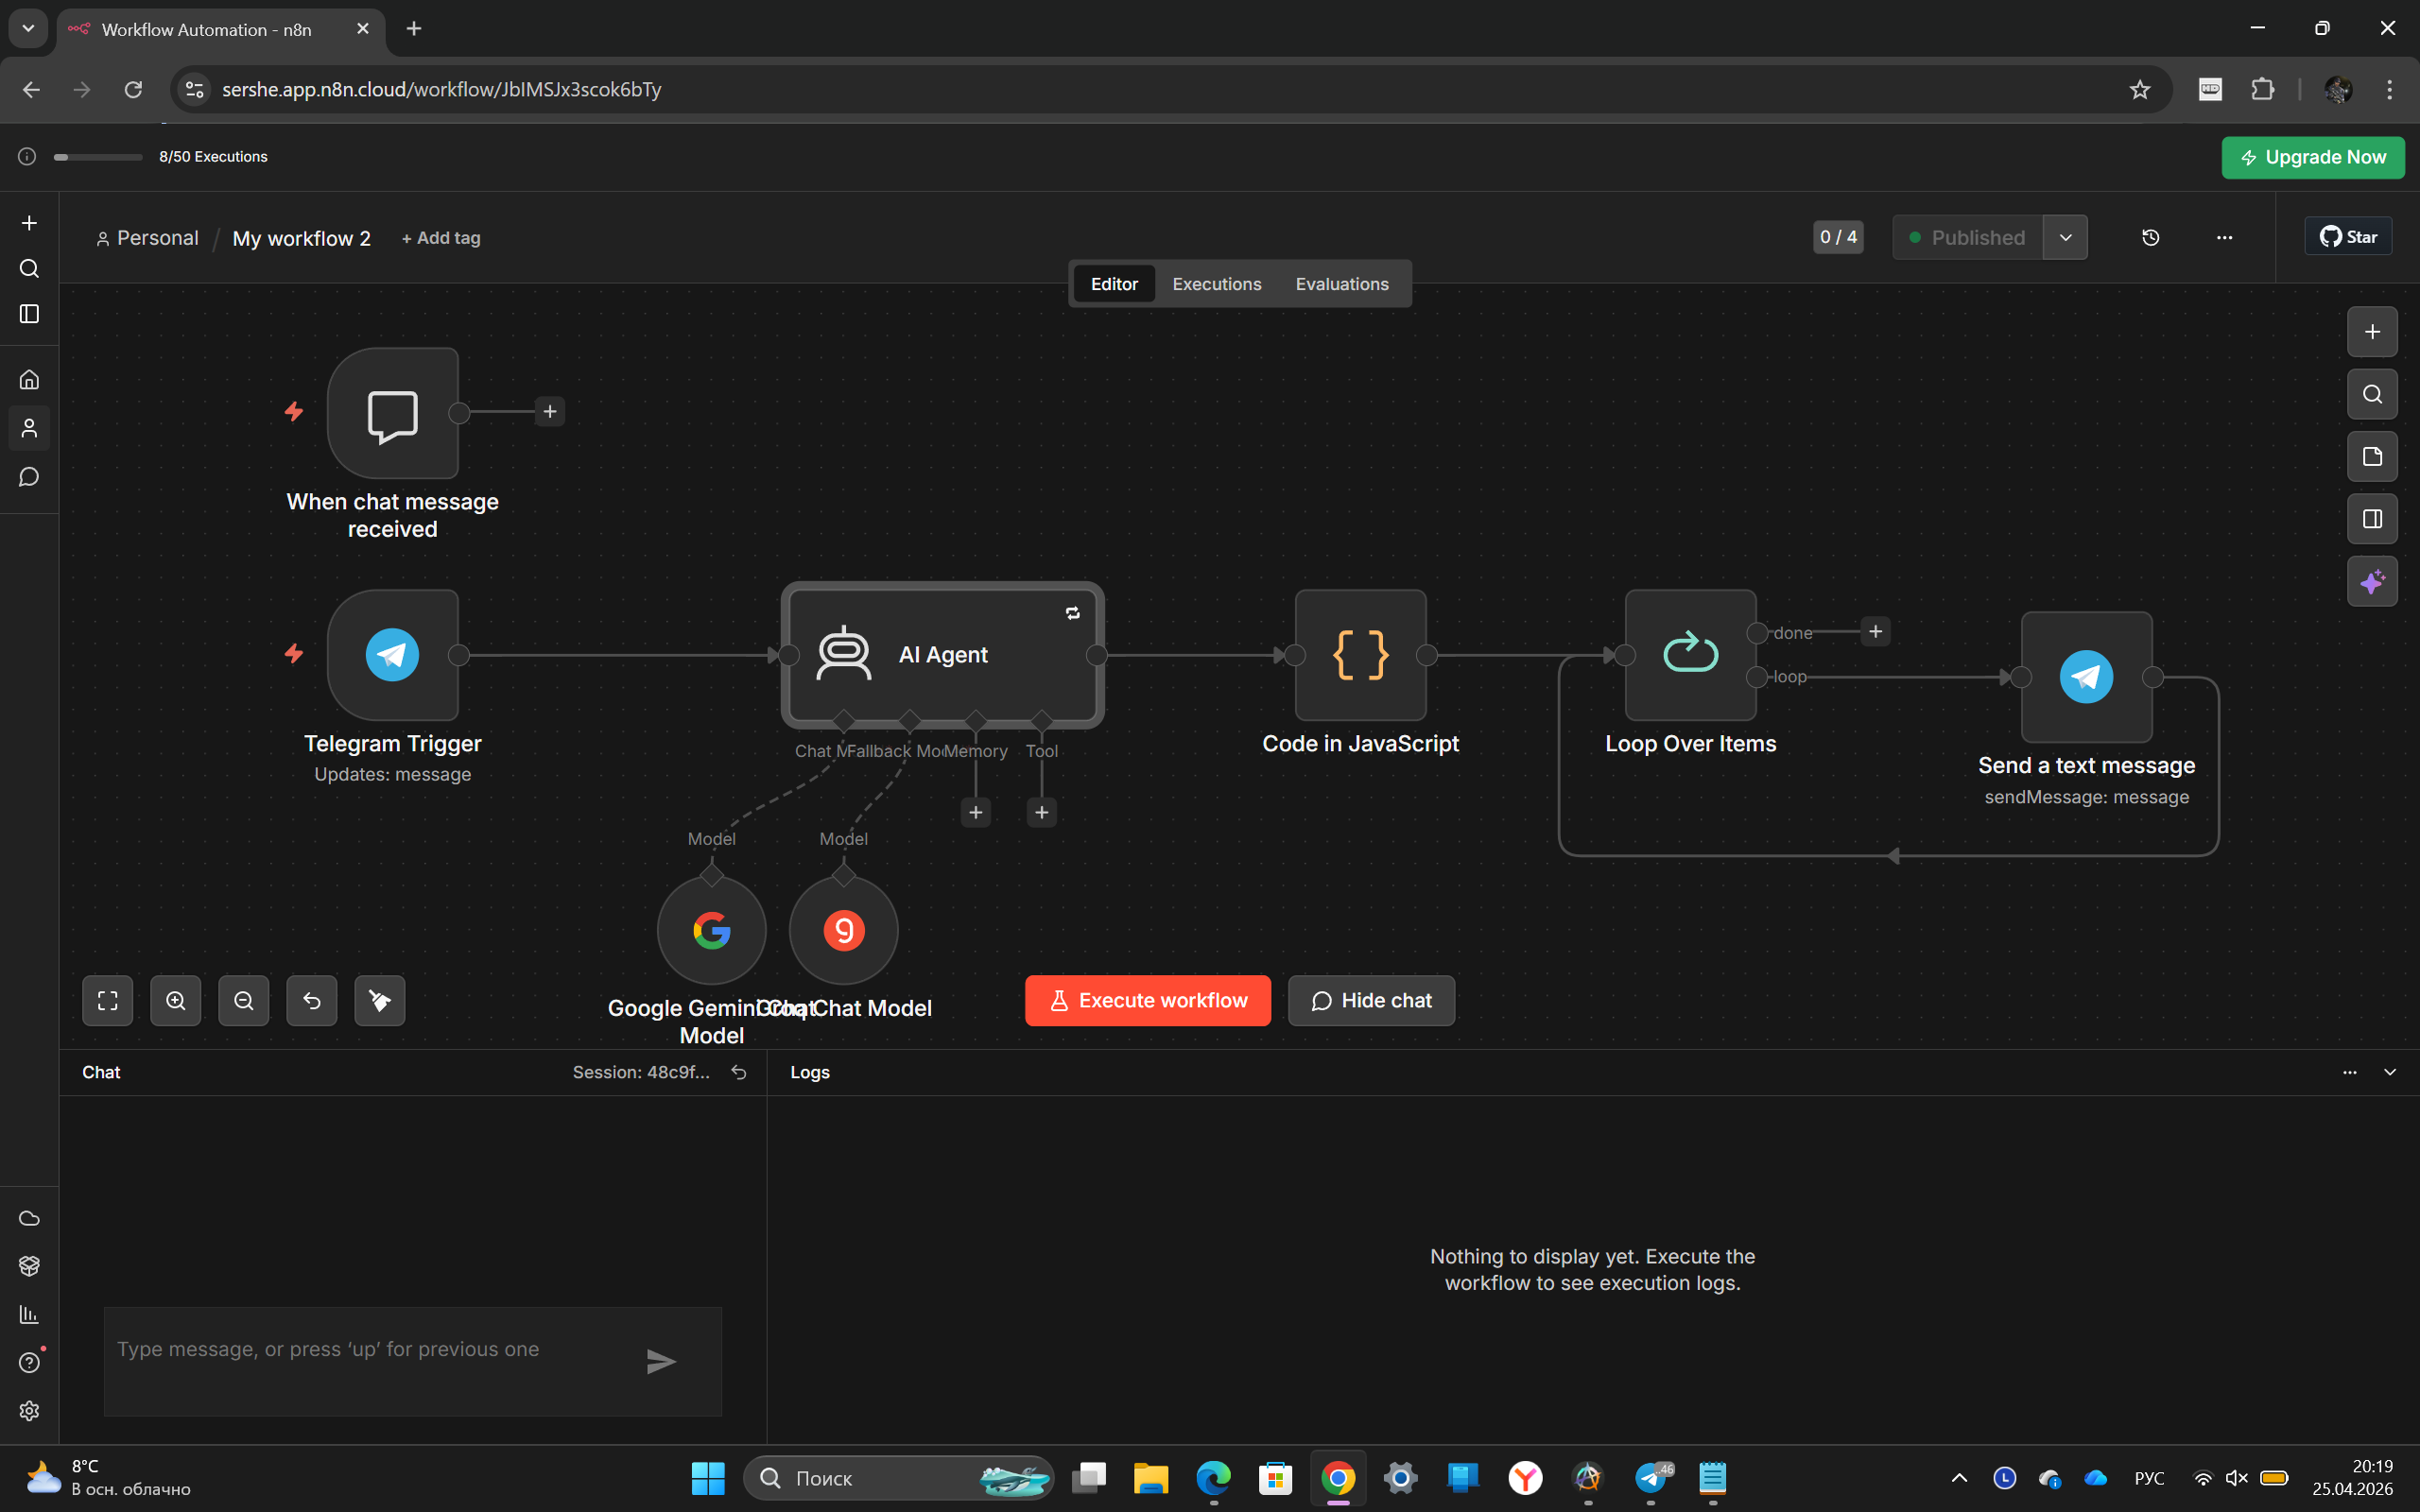Screen dimensions: 2420x1512
Task: Open search from the left sidebar
Action: [29, 269]
